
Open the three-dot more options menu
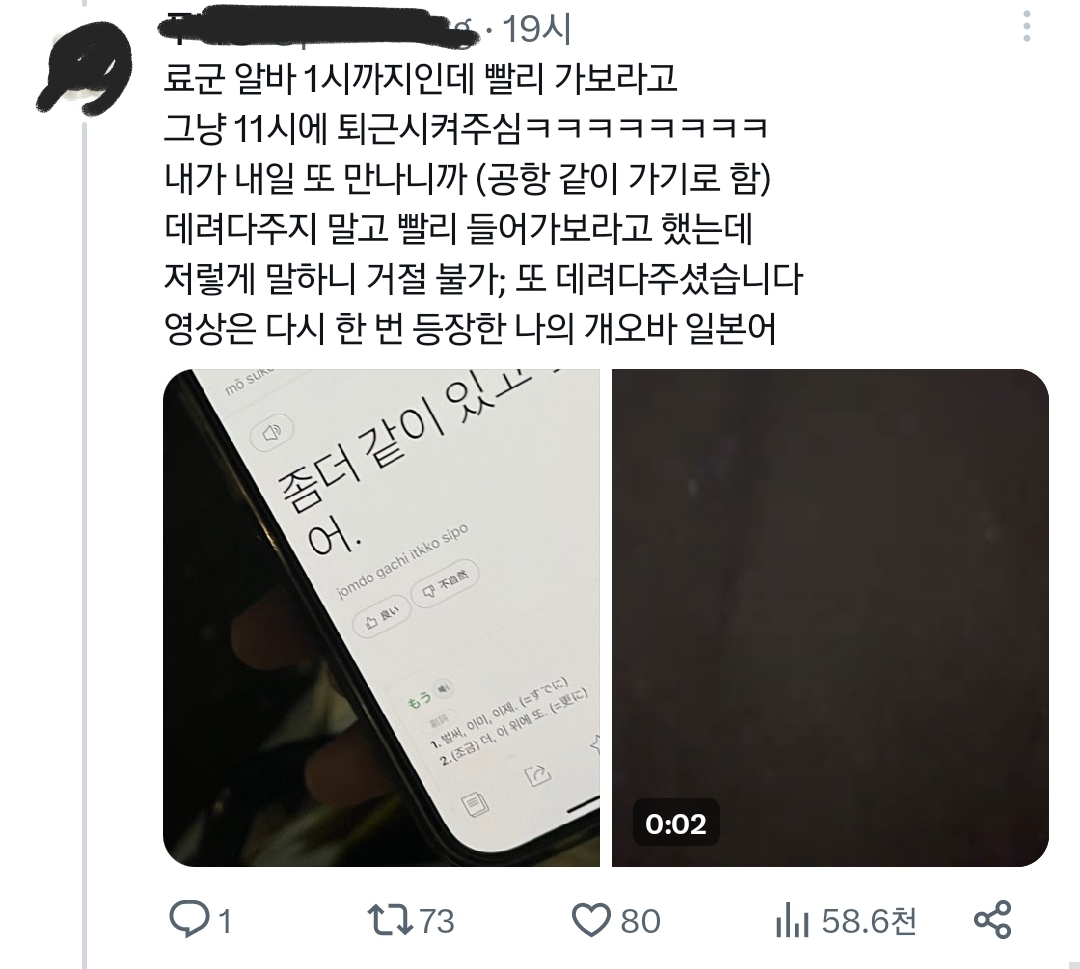point(1027,27)
